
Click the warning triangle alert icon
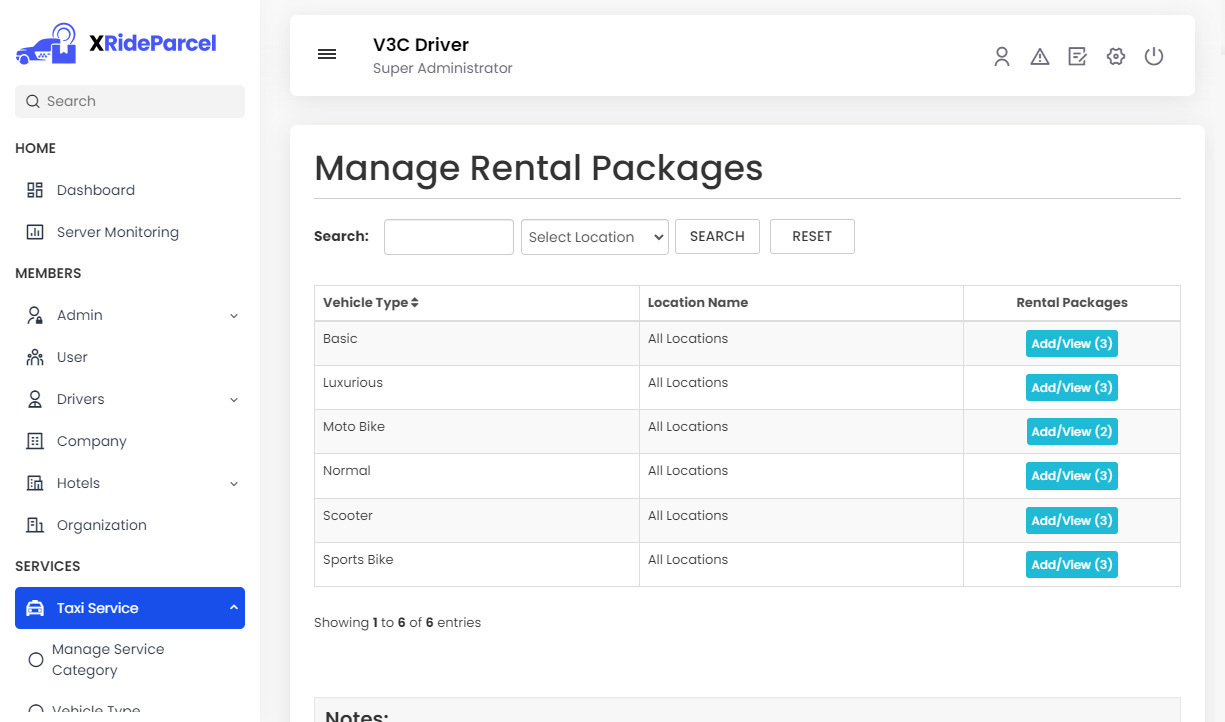(x=1040, y=57)
